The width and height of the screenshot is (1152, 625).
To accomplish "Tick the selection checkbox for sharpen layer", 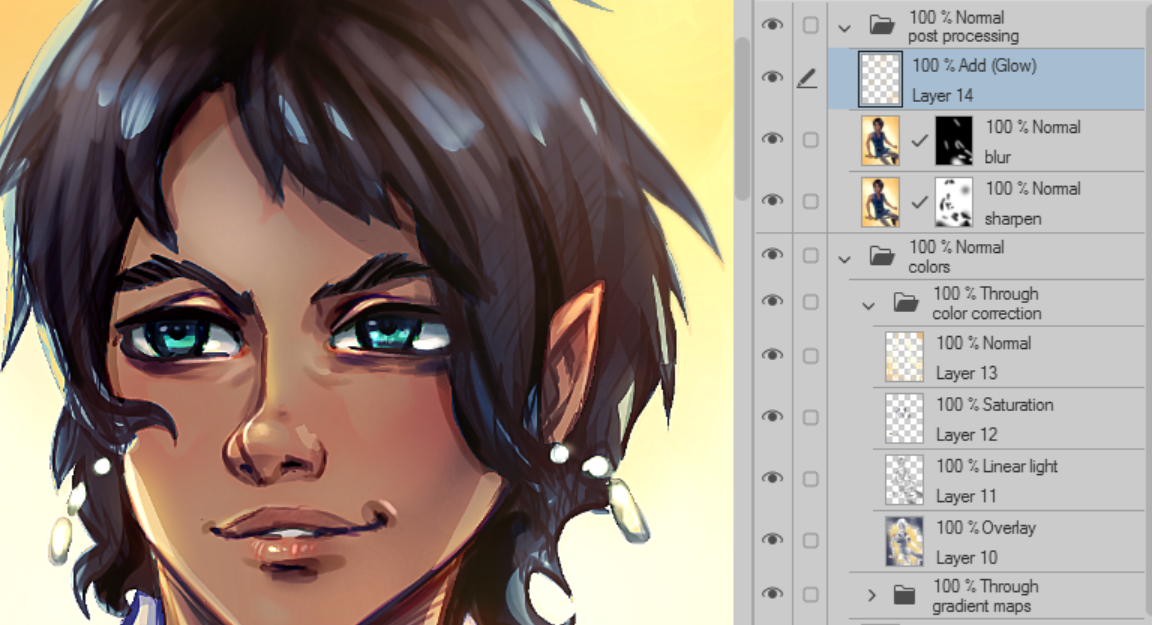I will click(810, 201).
